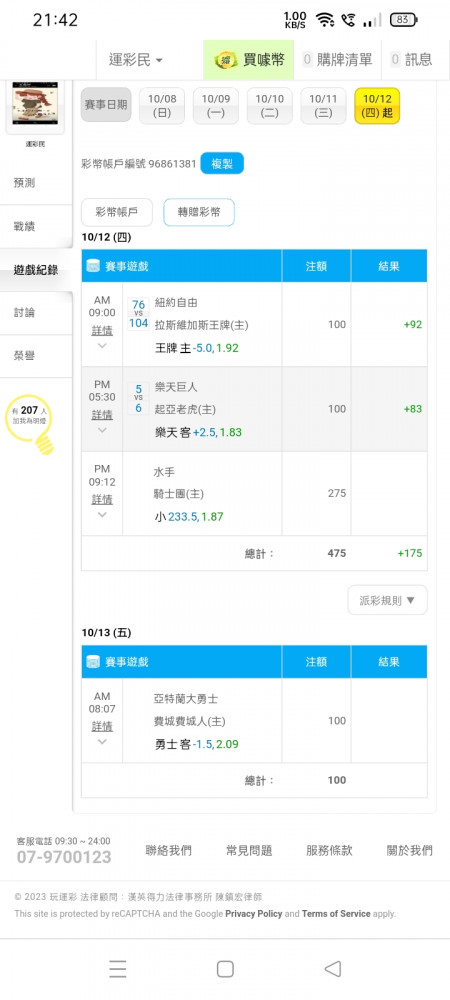
Task: Tap the 買噱幣 coin icon
Action: 225,60
